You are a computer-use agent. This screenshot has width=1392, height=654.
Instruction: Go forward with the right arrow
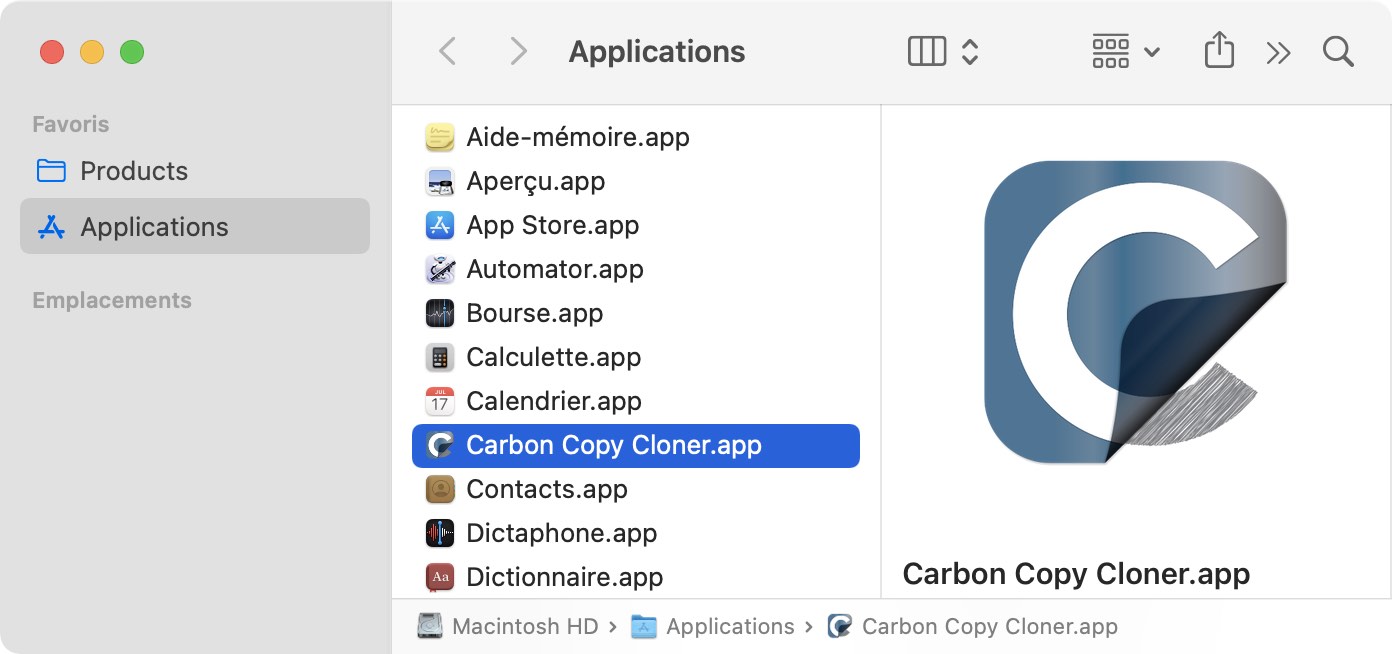point(518,52)
